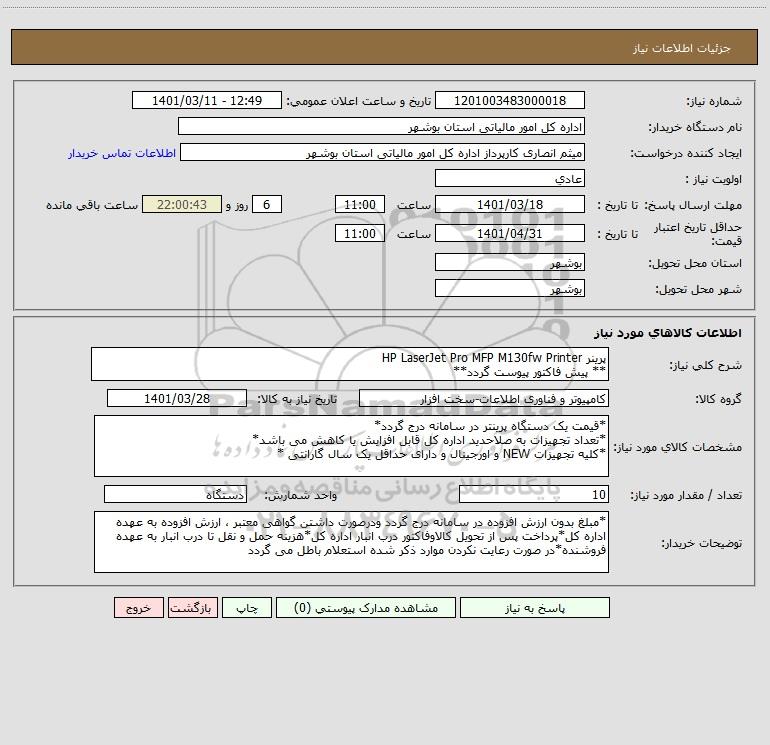Click need date field 1401/03/28
This screenshot has width=770, height=745.
(x=177, y=398)
